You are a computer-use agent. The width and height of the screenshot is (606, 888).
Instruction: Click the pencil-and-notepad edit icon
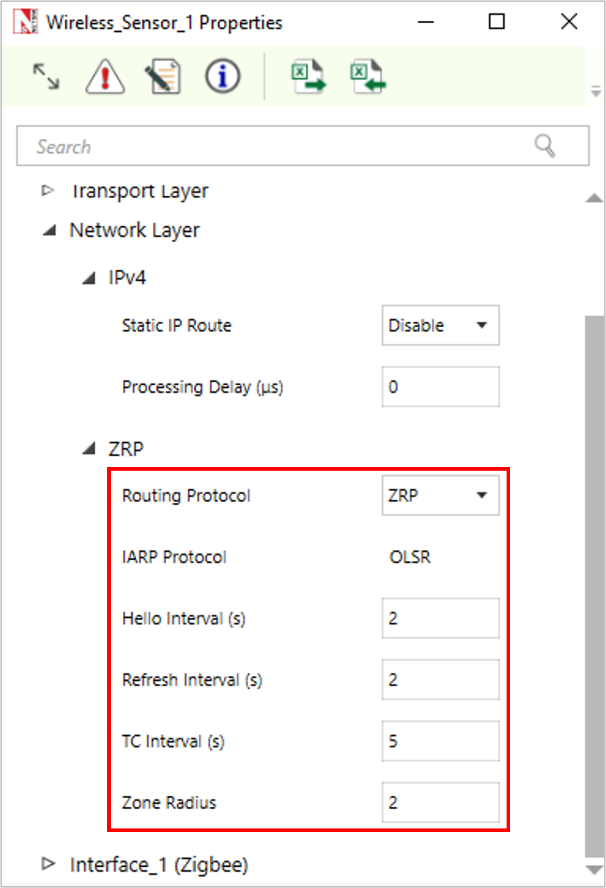(x=161, y=77)
